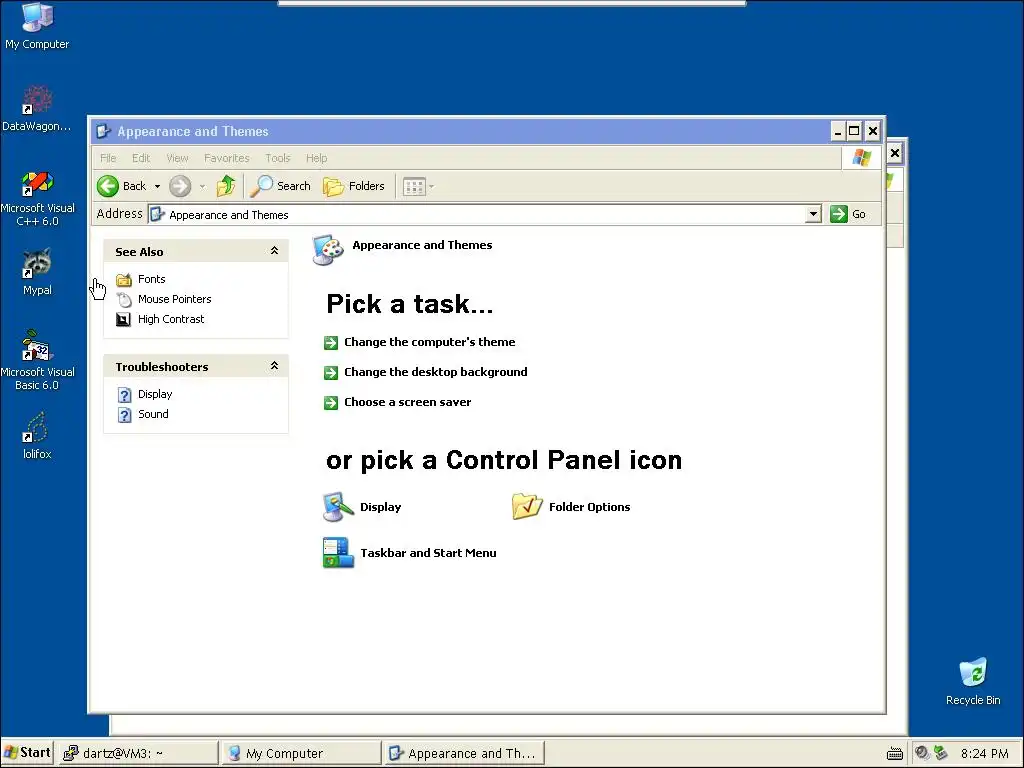Click the keyboard icon in the tray
This screenshot has height=768, width=1024.
click(x=895, y=754)
